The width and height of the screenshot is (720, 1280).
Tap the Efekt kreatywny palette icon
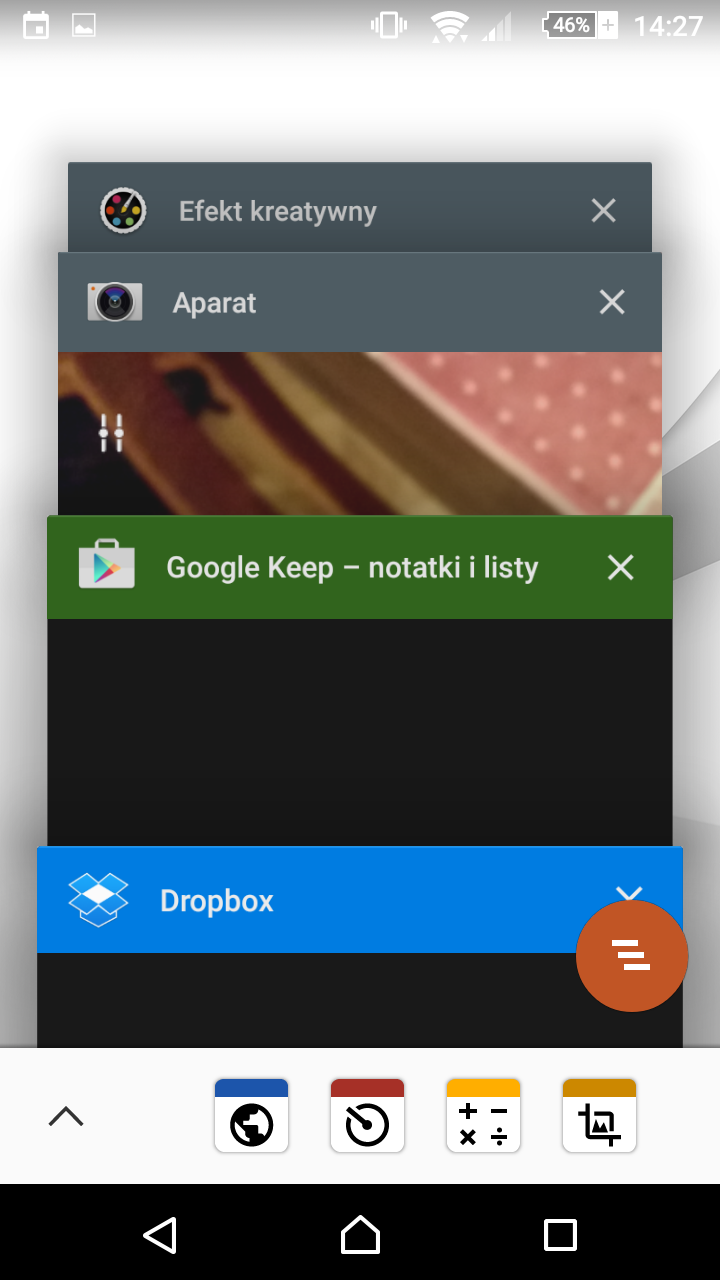pos(124,211)
